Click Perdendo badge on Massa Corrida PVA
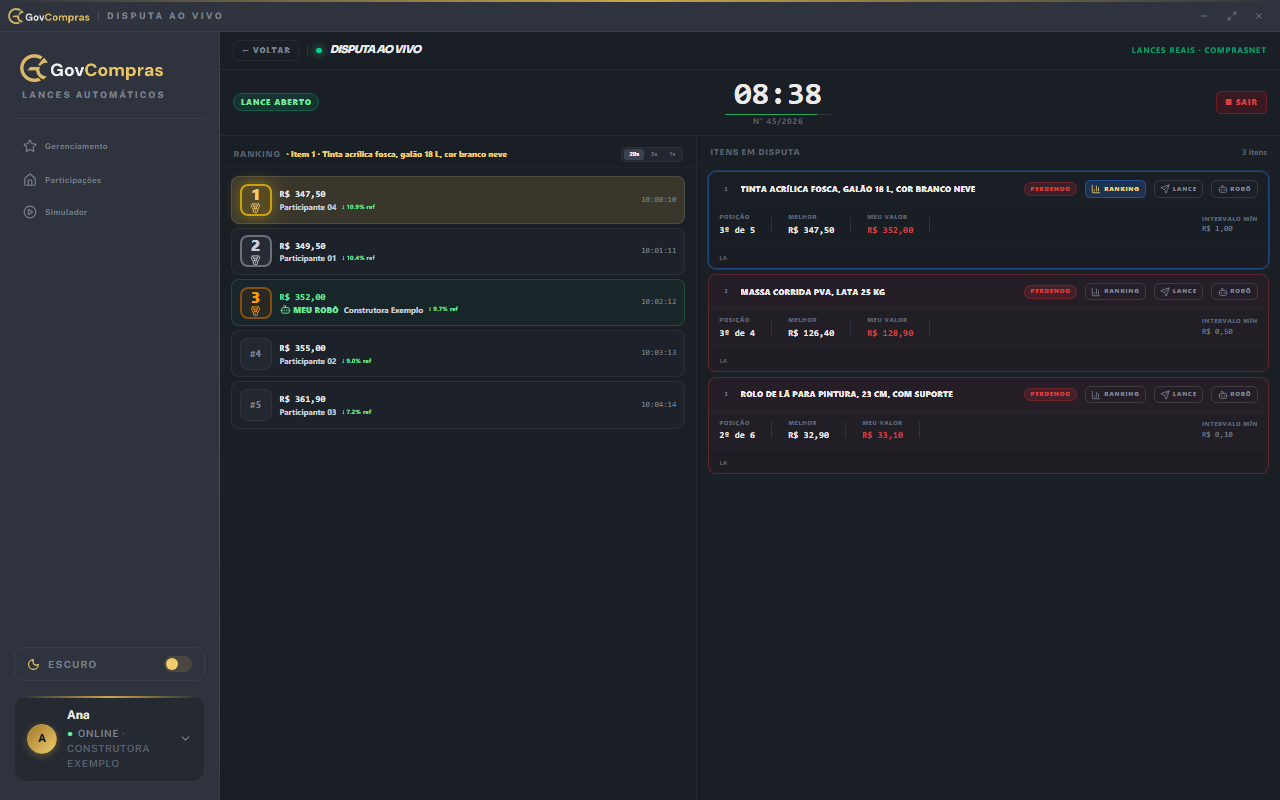The image size is (1280, 800). tap(1050, 292)
